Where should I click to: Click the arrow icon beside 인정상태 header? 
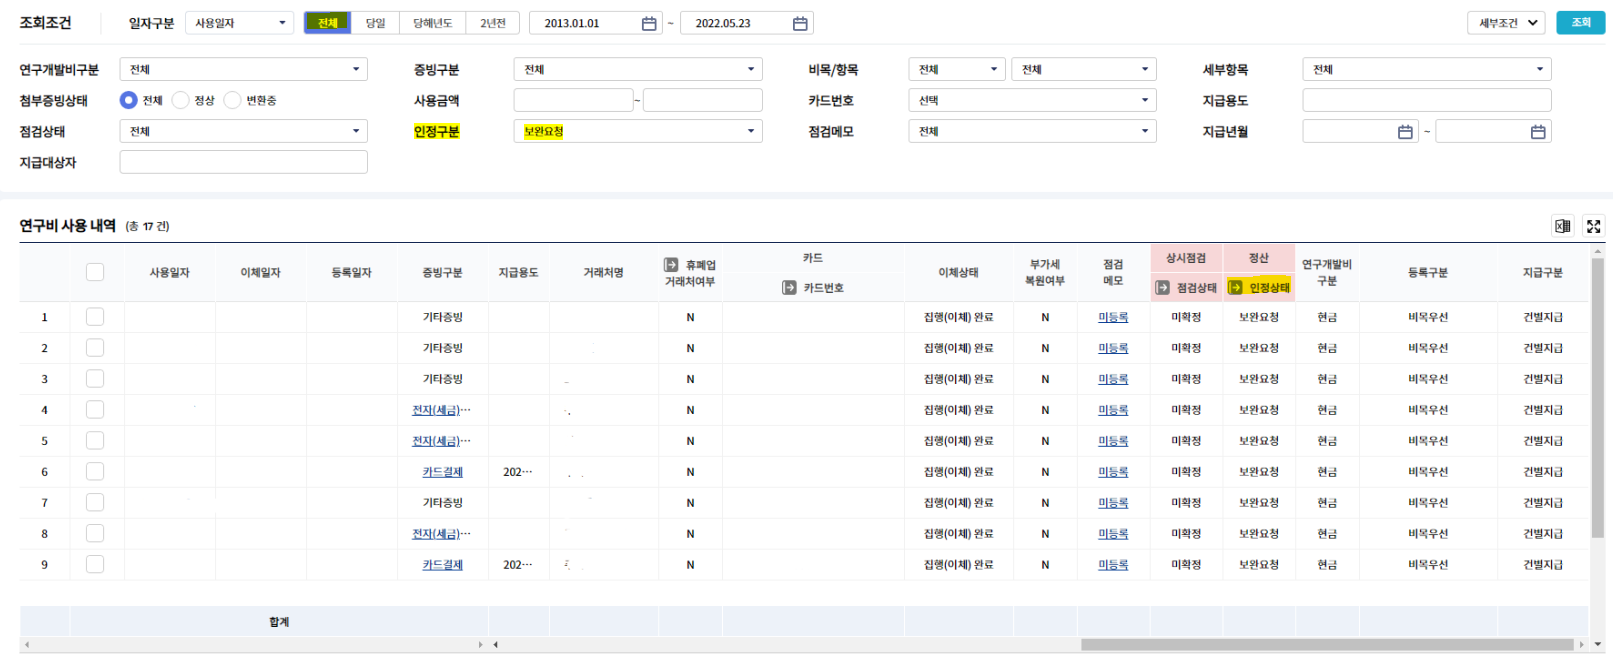pos(1235,288)
